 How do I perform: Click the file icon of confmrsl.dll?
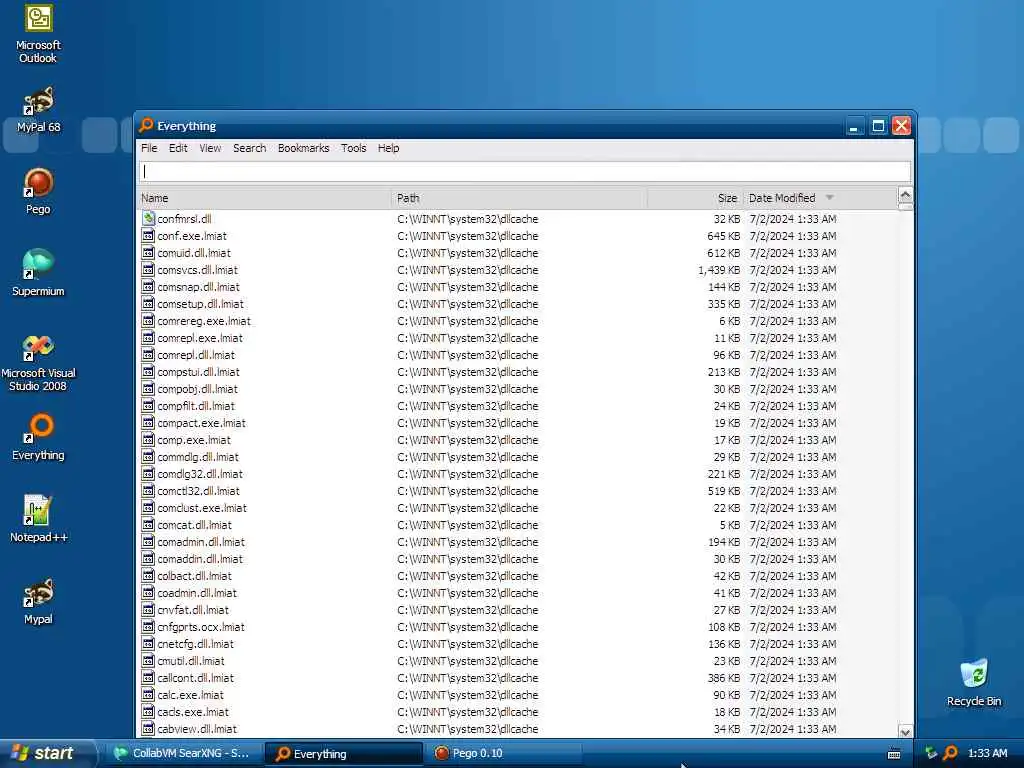click(148, 219)
